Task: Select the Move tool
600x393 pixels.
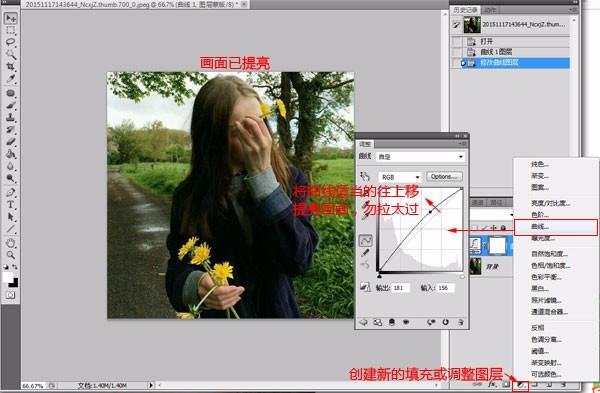Action: coord(11,18)
